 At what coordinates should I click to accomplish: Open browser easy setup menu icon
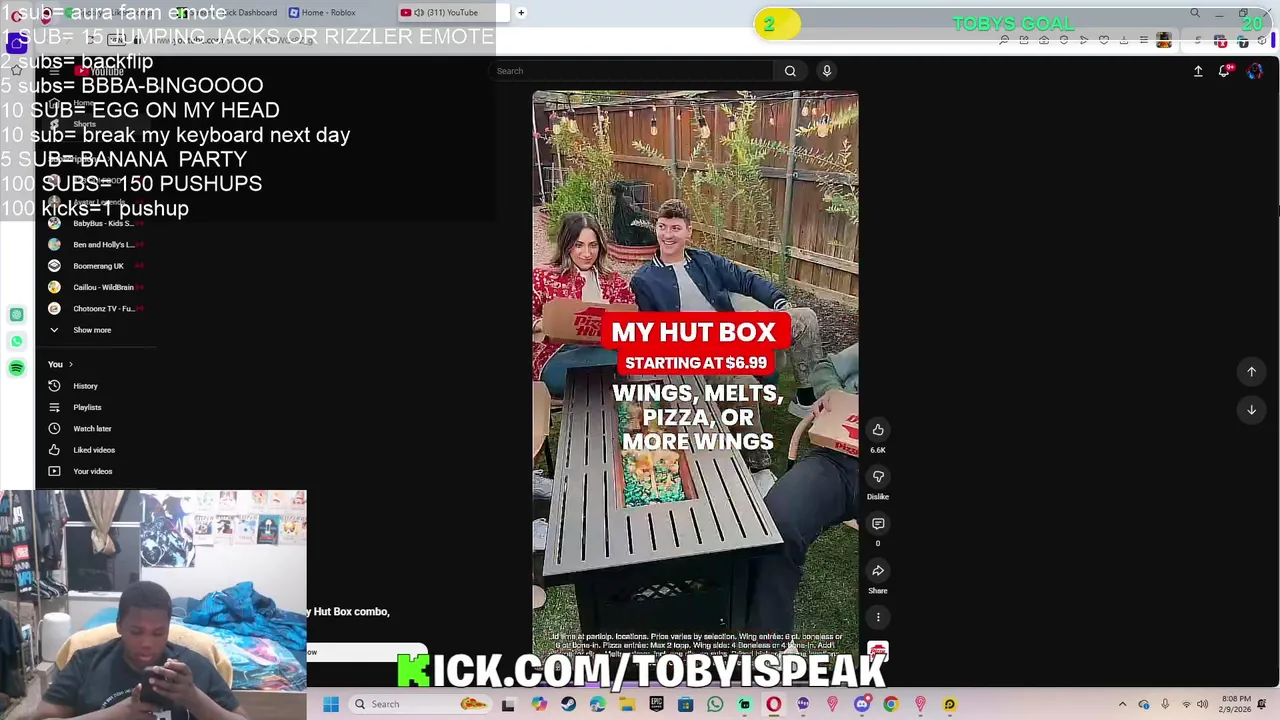tap(1144, 40)
